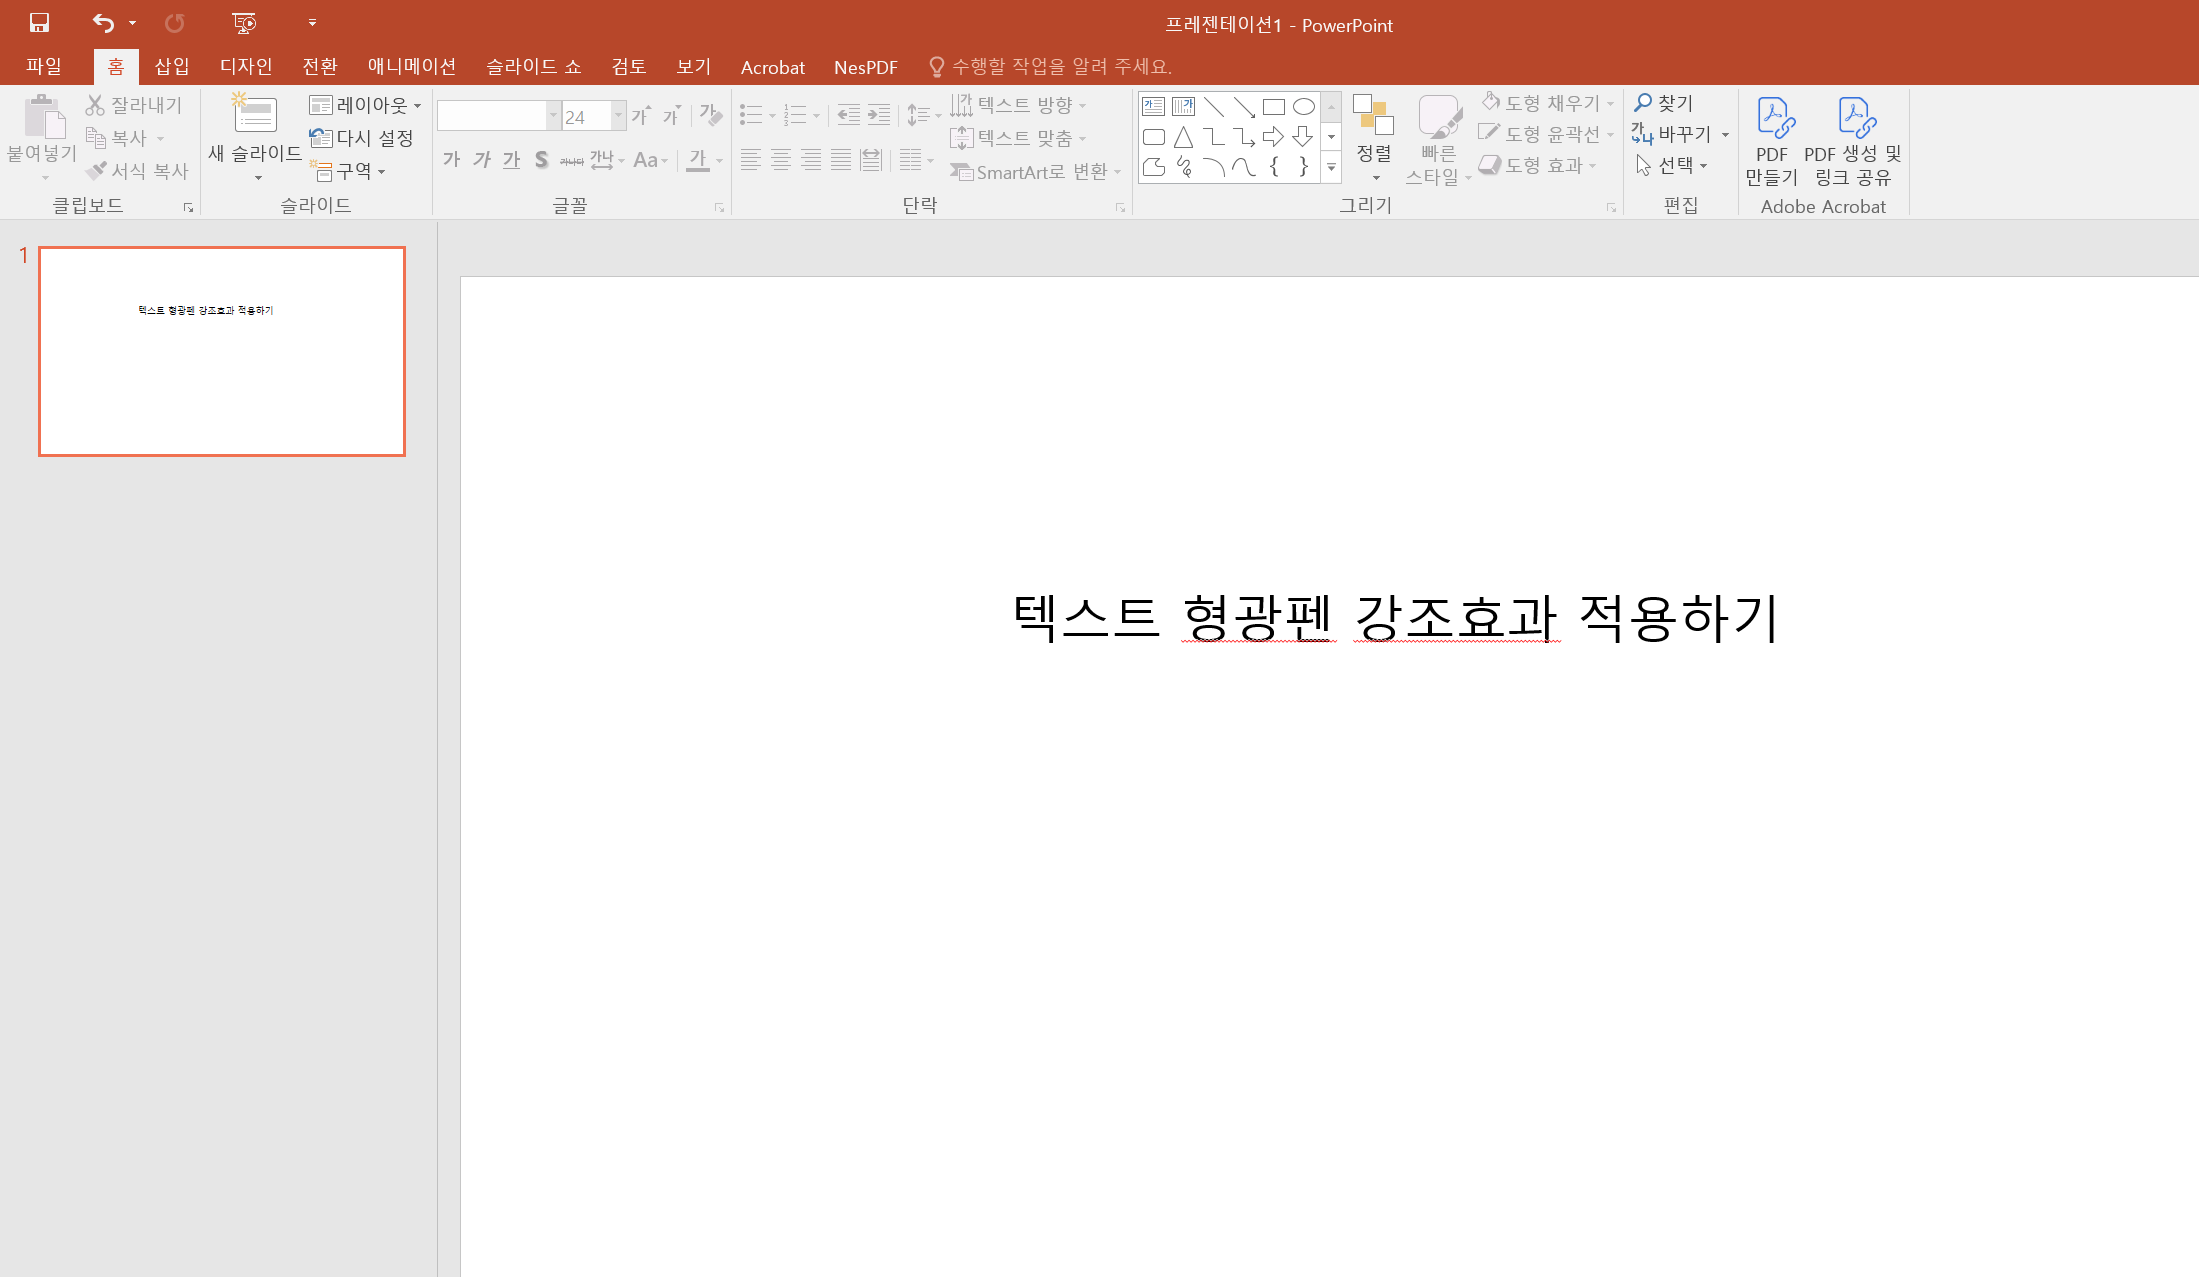
Task: Select the rectangle shape in gallery
Action: pyautogui.click(x=1273, y=107)
